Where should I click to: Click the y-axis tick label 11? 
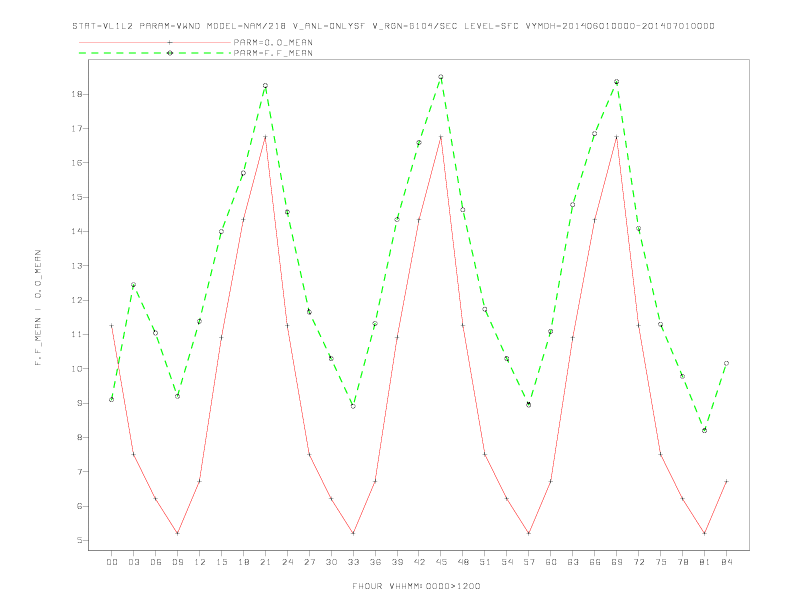[78, 334]
